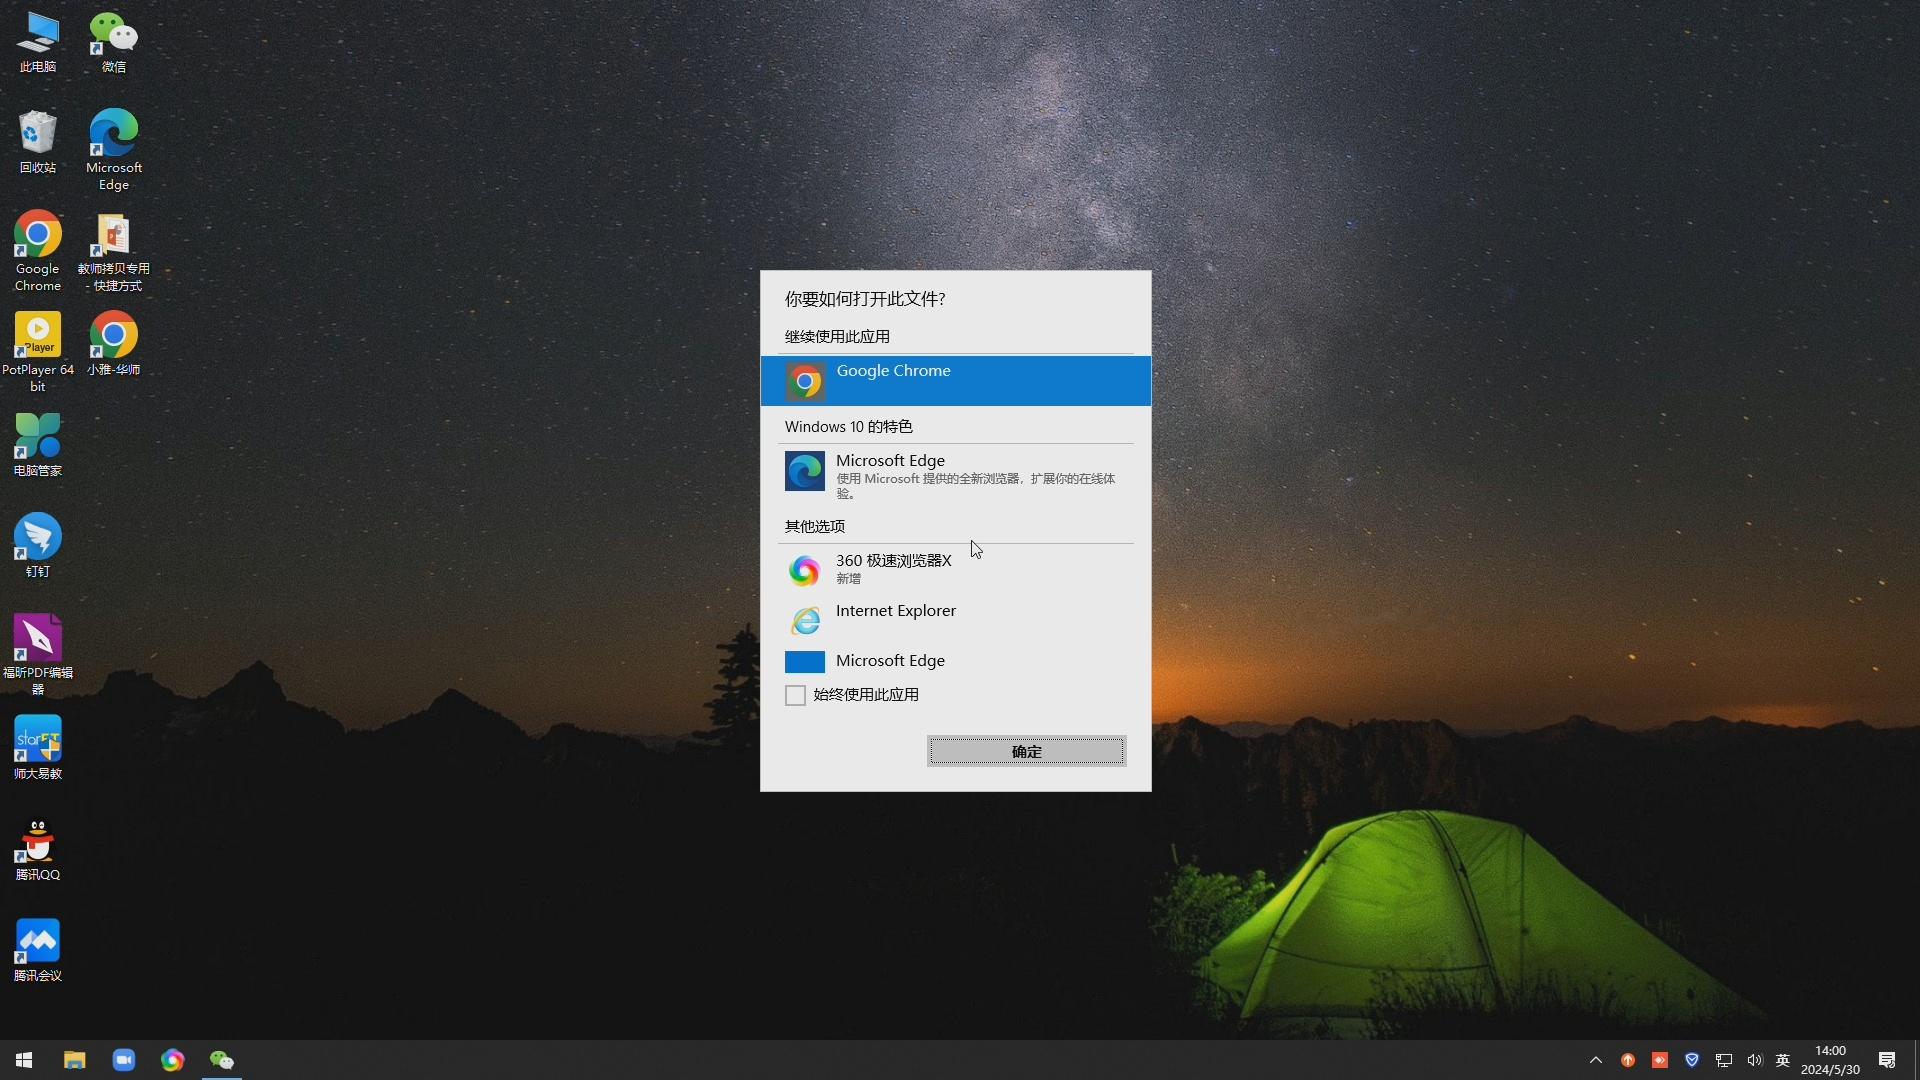Select the 福昕PDF编辑器 desktop icon
The image size is (1920, 1080).
pyautogui.click(x=38, y=655)
